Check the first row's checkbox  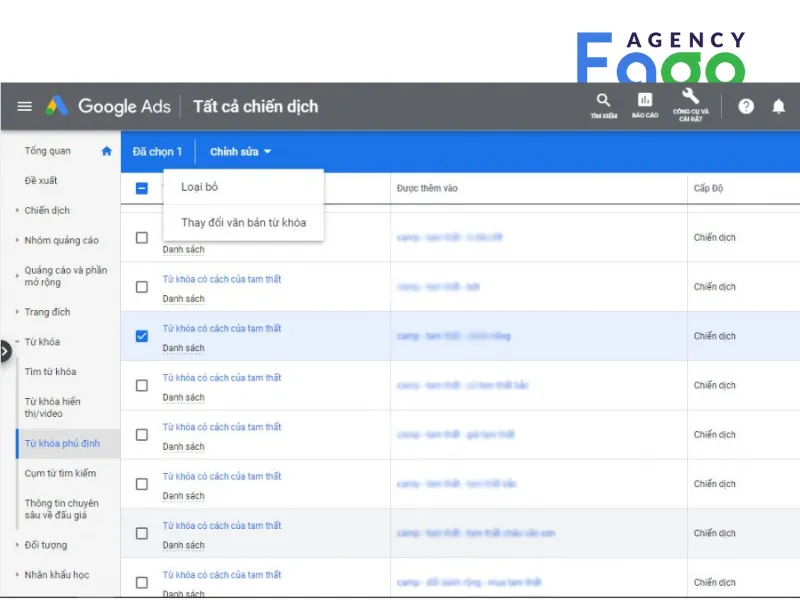coord(142,238)
